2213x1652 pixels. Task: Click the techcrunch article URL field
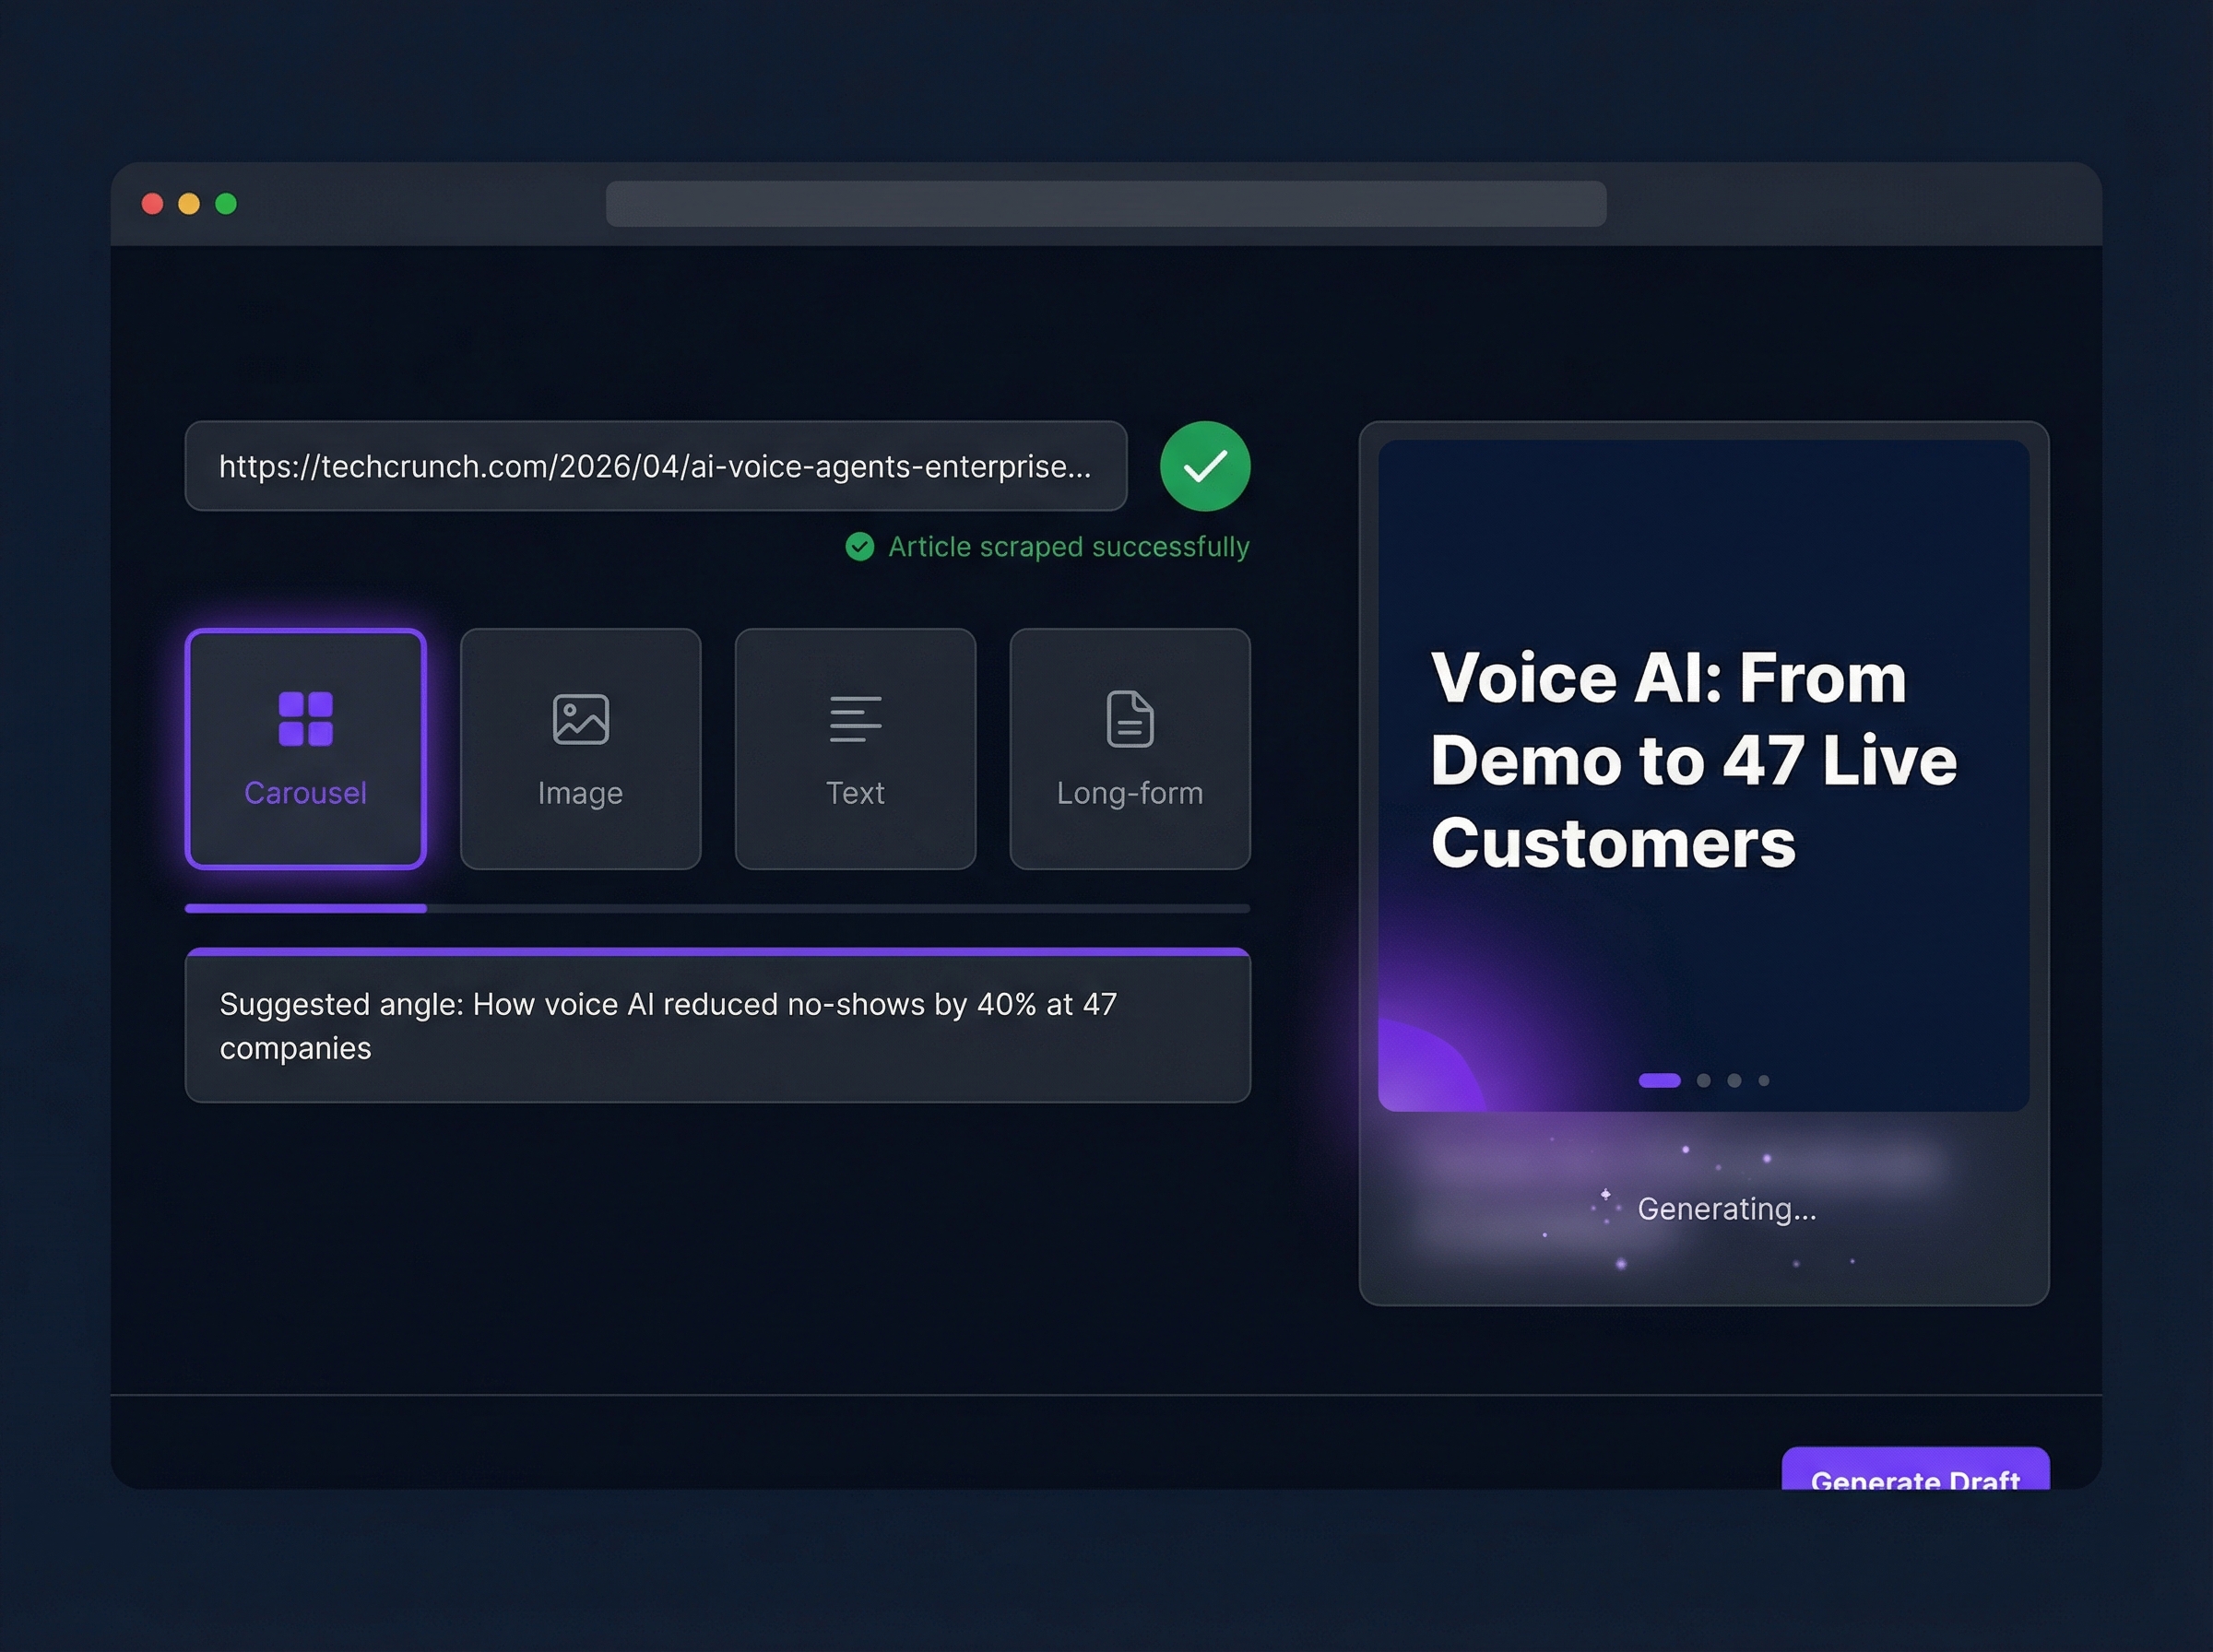[655, 466]
